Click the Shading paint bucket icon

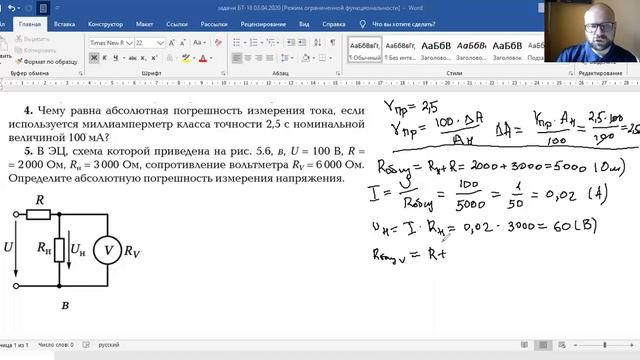306,58
